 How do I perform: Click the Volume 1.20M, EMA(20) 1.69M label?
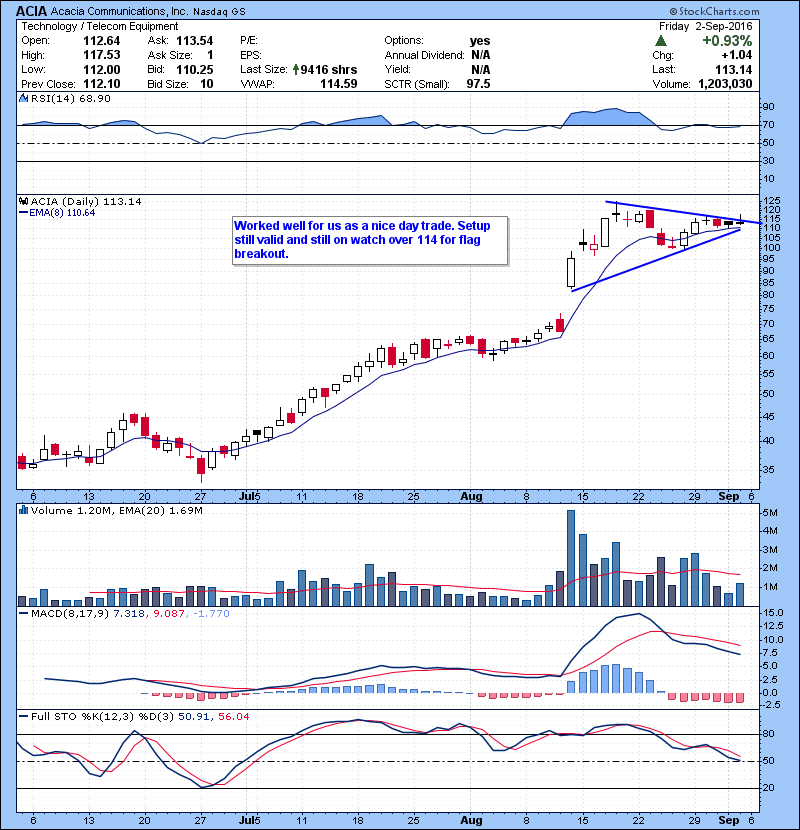[117, 511]
